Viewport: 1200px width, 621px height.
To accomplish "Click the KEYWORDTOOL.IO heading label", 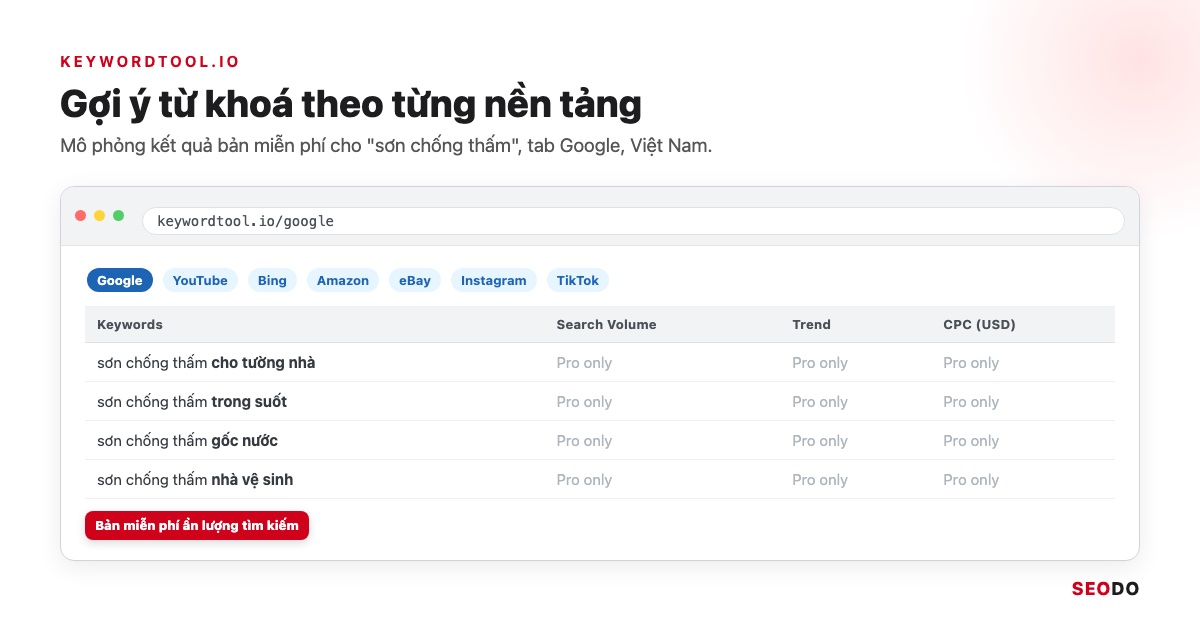I will (150, 62).
